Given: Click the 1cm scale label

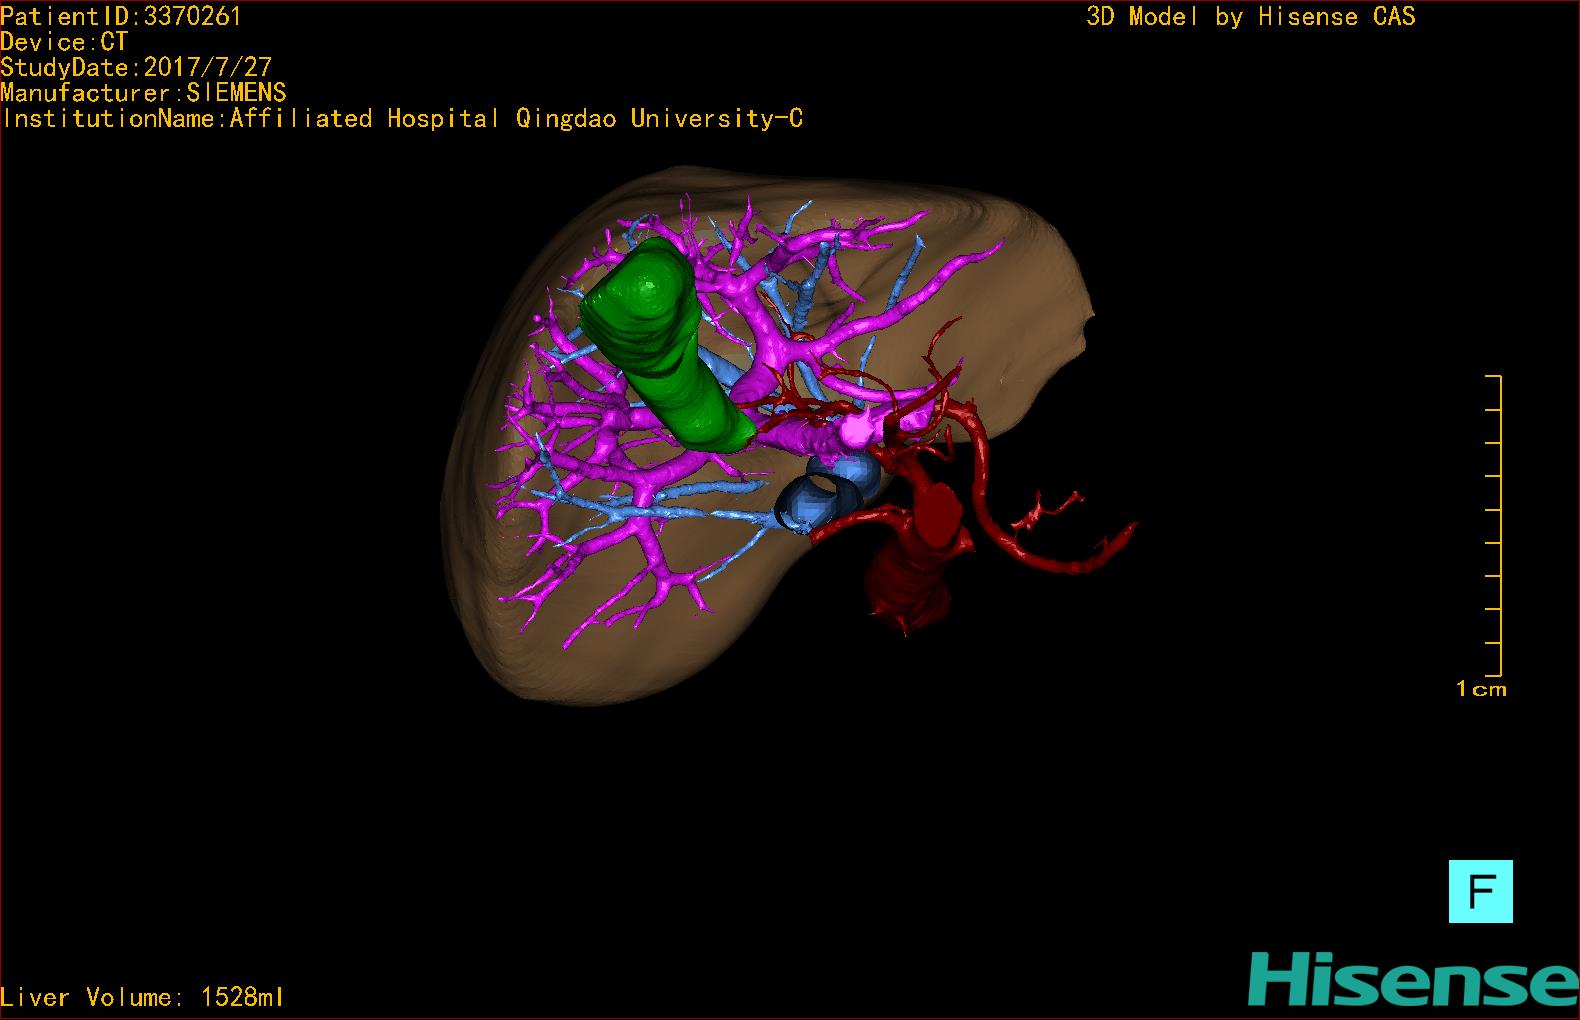Looking at the screenshot, I should pos(1481,689).
